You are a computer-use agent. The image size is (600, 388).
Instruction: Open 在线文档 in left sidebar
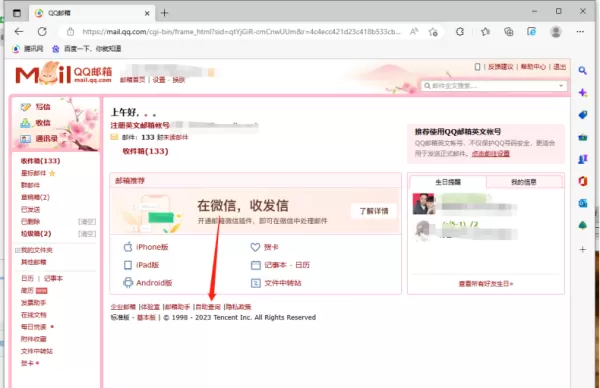[34, 315]
